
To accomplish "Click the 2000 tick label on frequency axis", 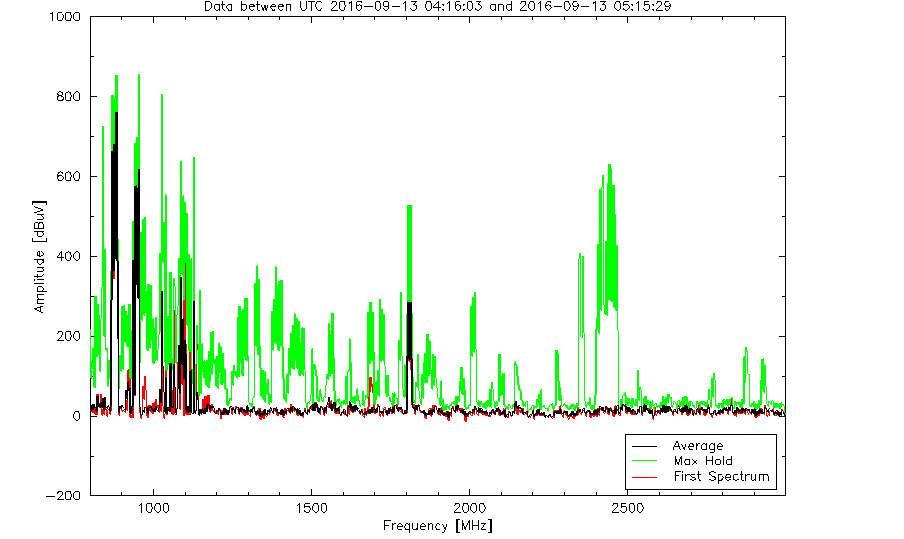I will 469,508.
